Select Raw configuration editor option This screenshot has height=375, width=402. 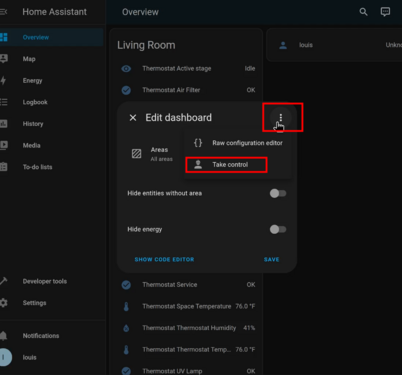(x=238, y=143)
